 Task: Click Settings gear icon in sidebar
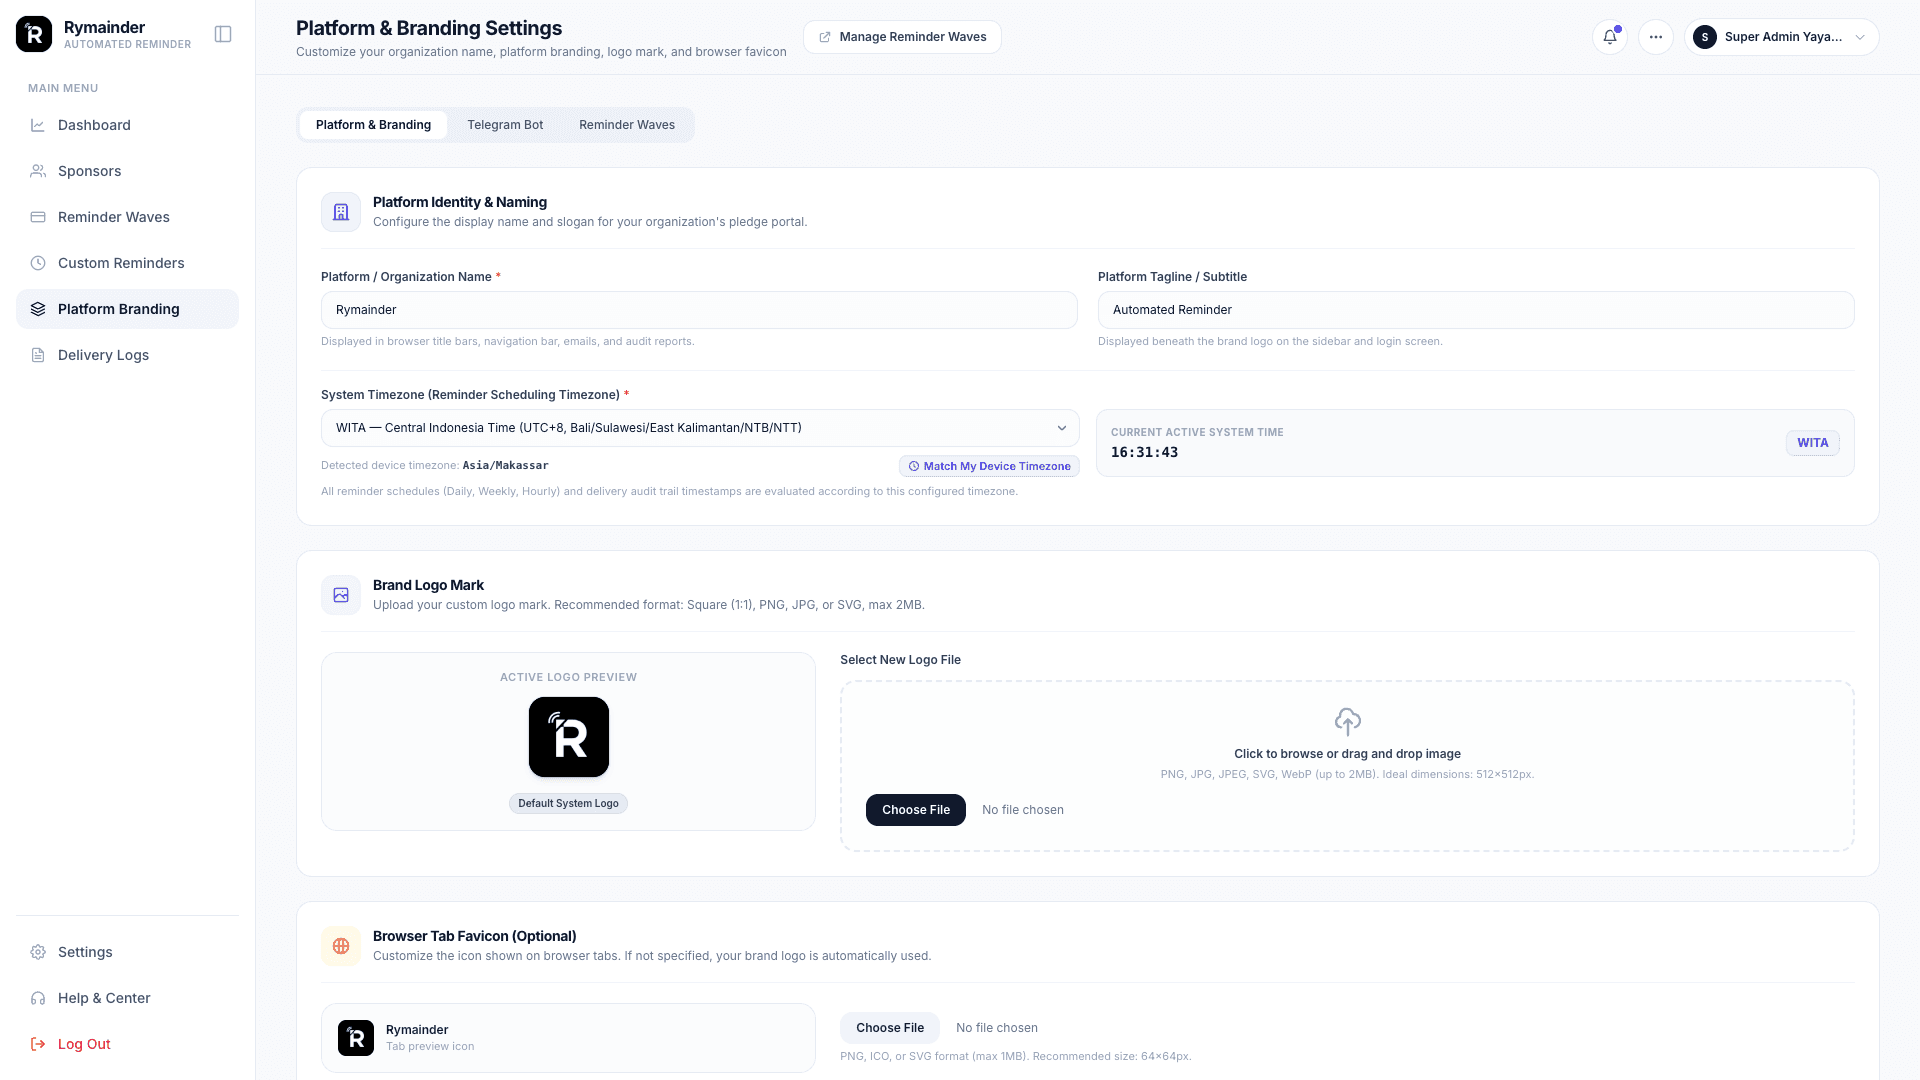pos(38,952)
